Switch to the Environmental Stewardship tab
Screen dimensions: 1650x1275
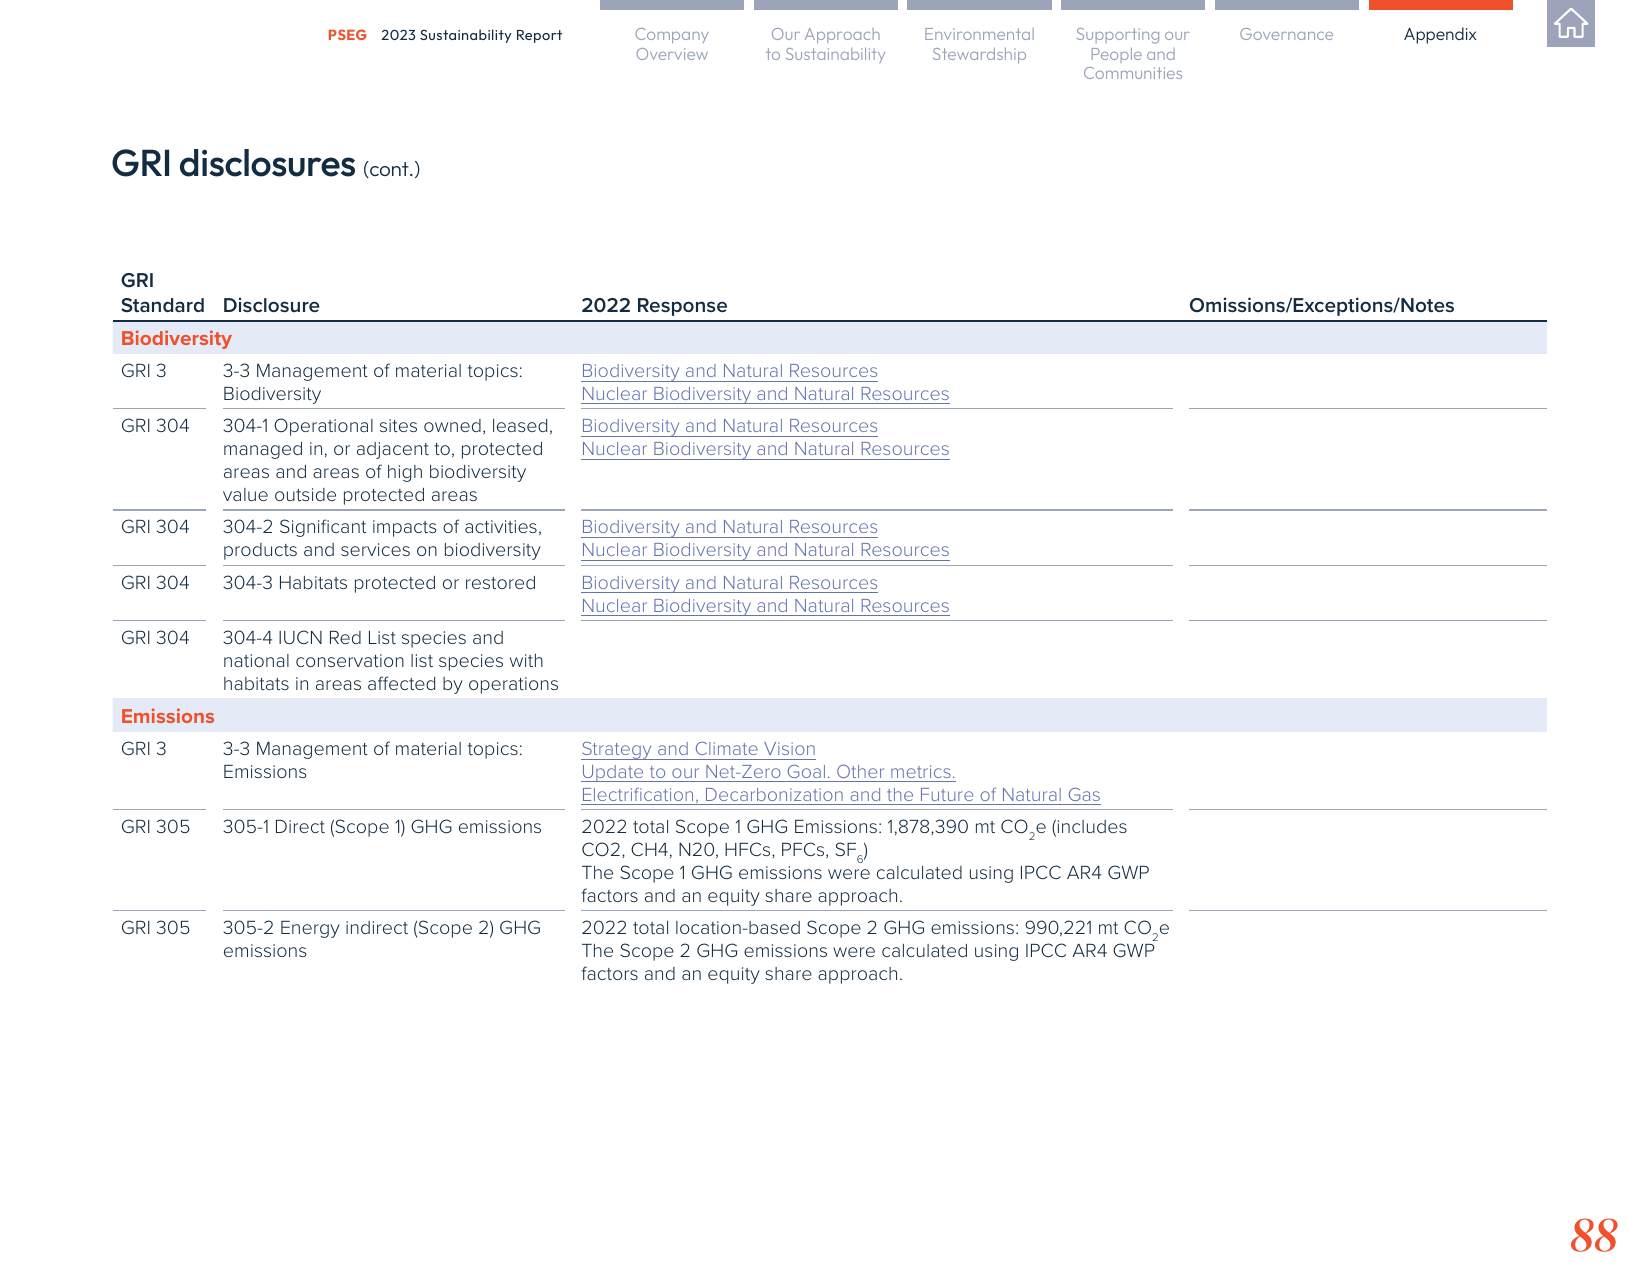point(979,44)
